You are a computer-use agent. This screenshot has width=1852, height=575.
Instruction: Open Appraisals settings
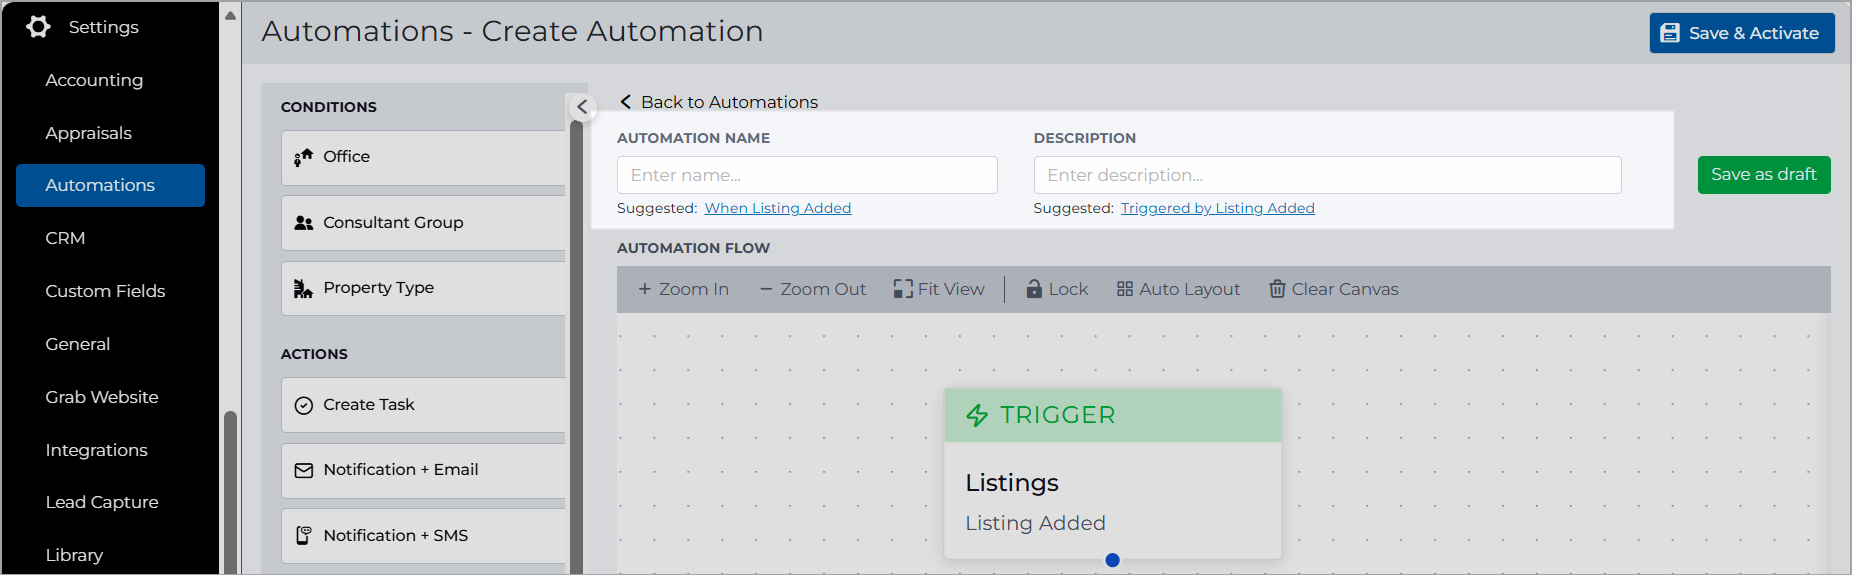[x=88, y=133]
